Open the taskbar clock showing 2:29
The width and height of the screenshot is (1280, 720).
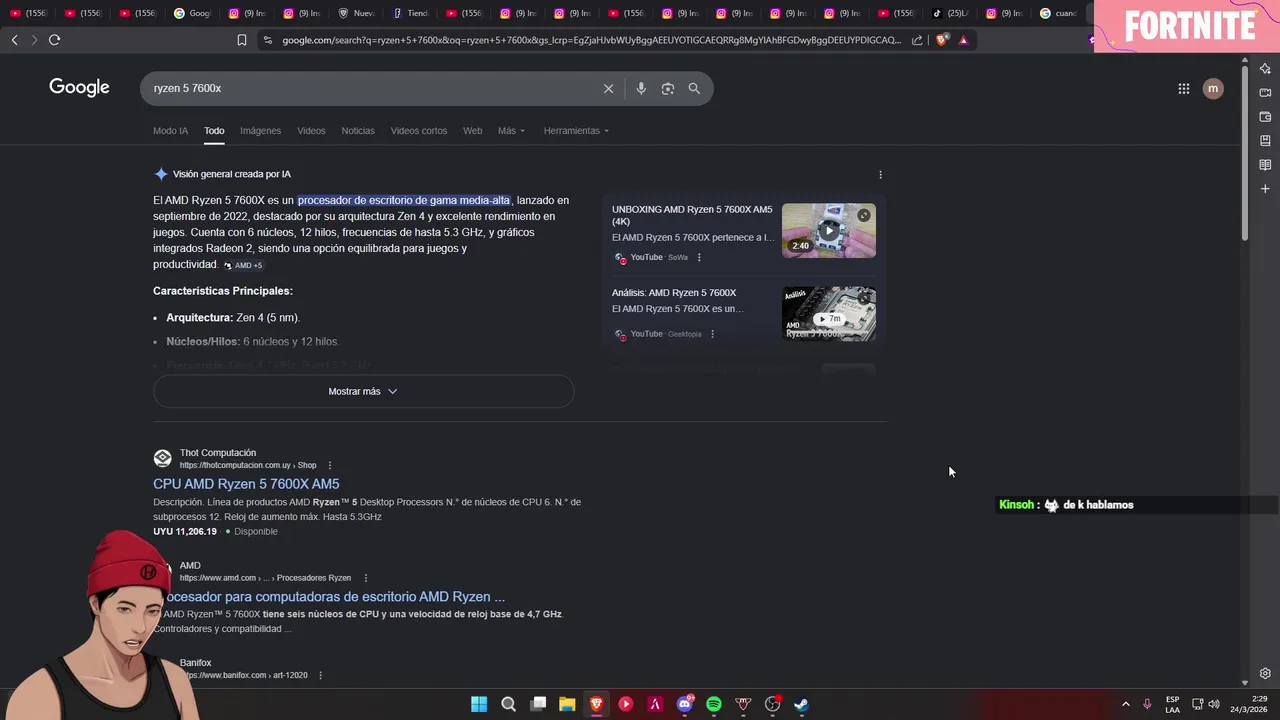point(1250,704)
